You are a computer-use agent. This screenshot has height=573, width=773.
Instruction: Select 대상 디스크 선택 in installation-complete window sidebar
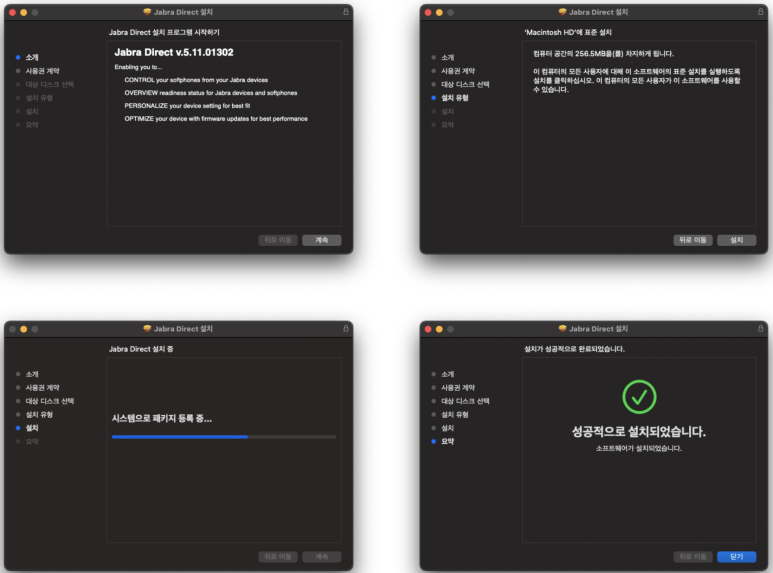465,401
